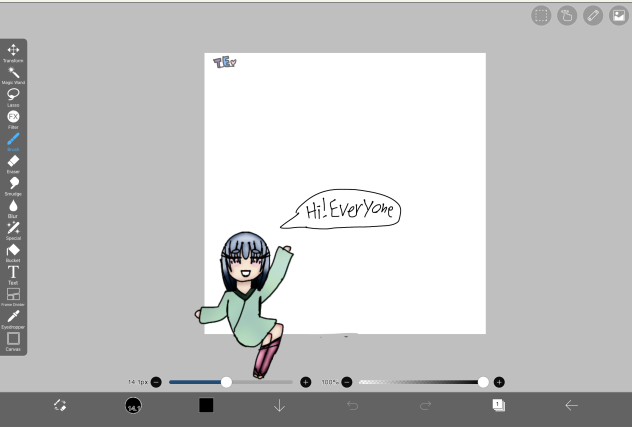632x427 pixels.
Task: Toggle the selection area button
Action: pyautogui.click(x=541, y=15)
